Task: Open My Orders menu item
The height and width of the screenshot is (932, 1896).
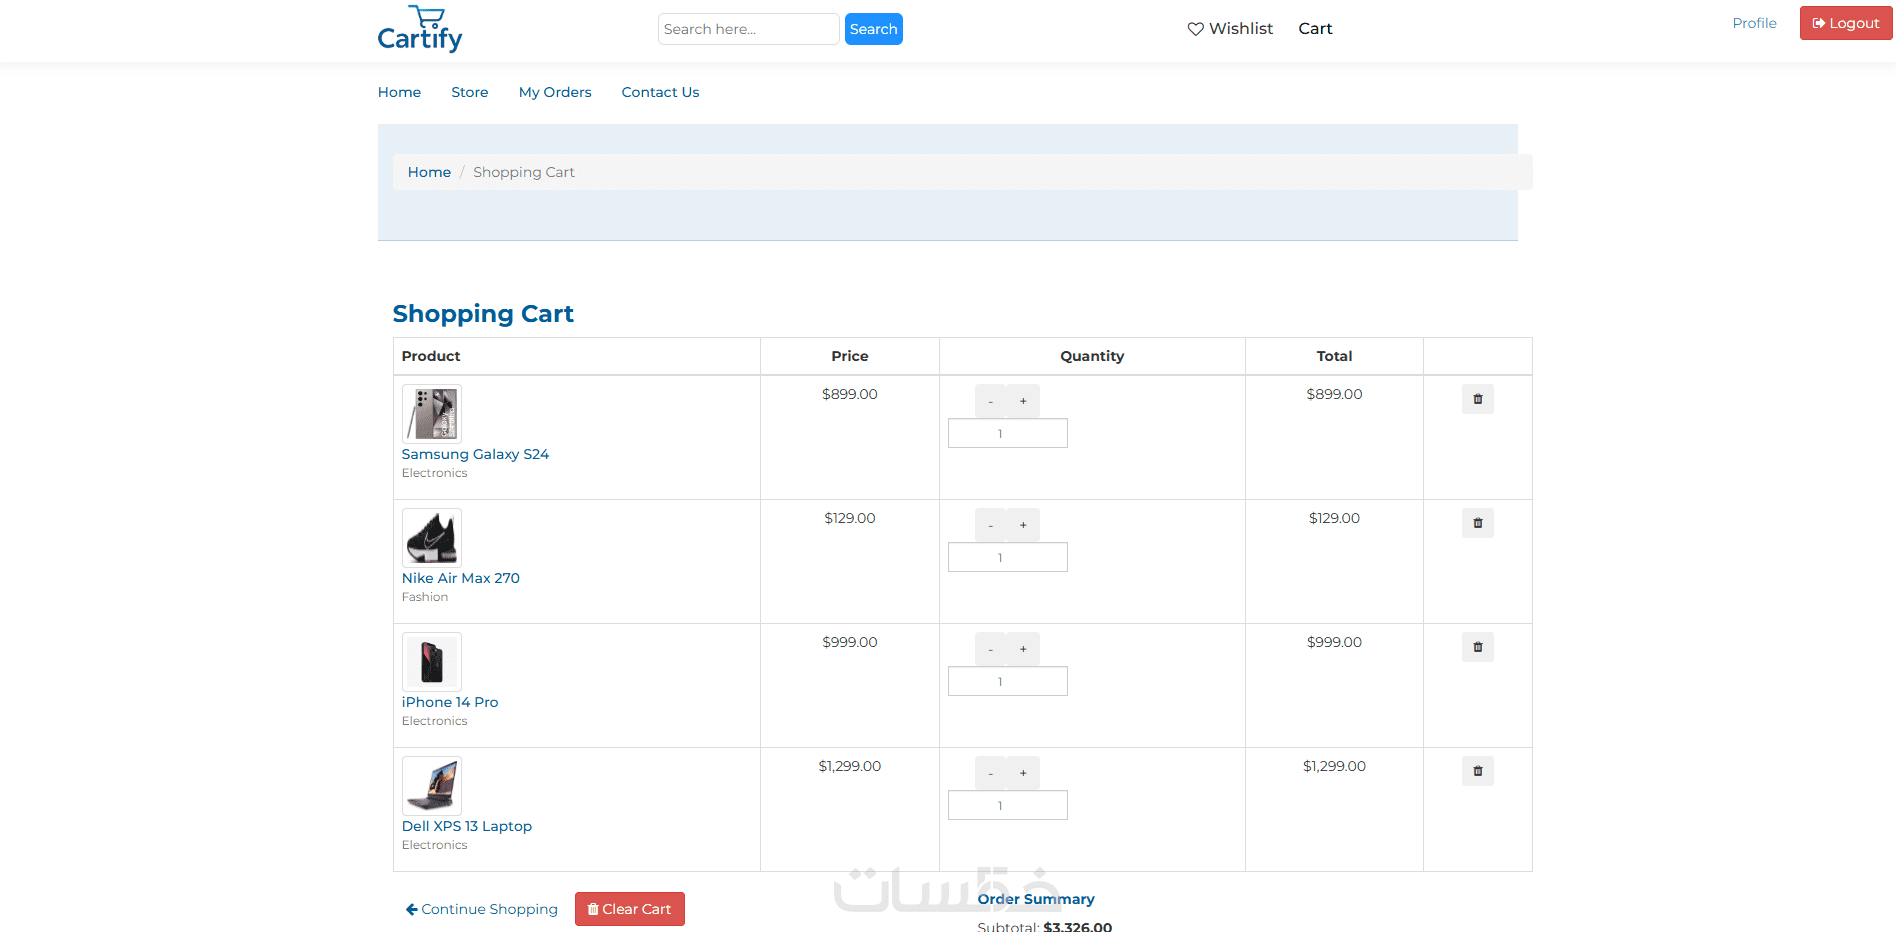Action: (x=555, y=92)
